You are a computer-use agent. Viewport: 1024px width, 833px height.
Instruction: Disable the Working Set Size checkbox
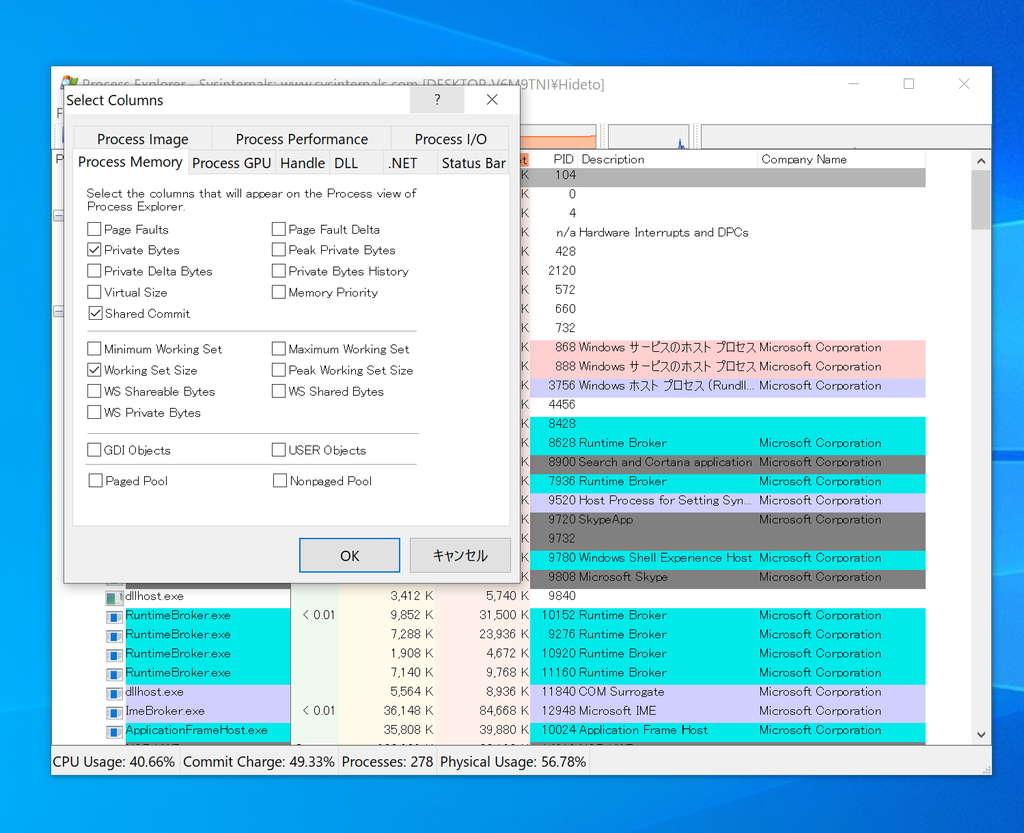click(x=94, y=370)
